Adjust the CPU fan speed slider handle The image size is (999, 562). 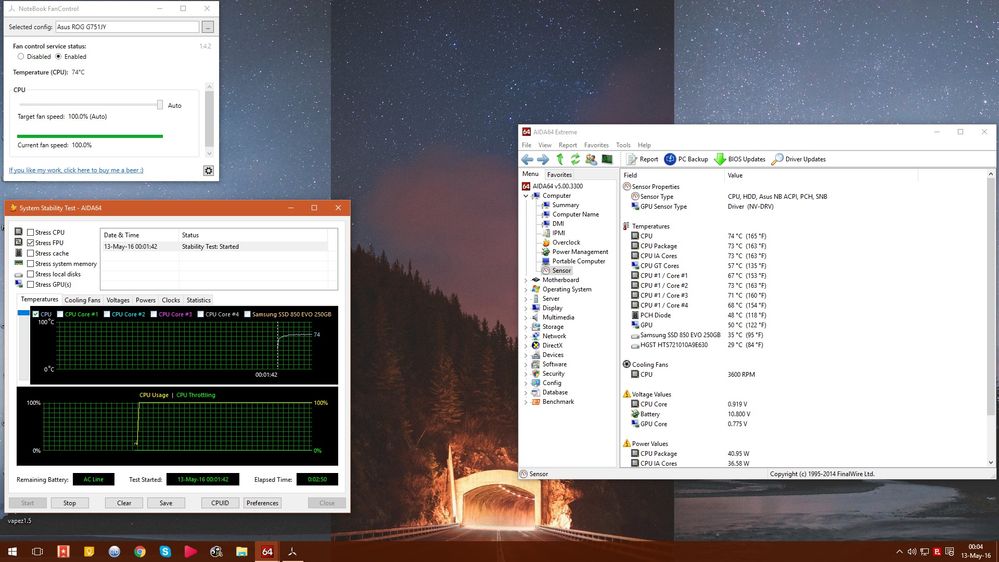coord(160,104)
